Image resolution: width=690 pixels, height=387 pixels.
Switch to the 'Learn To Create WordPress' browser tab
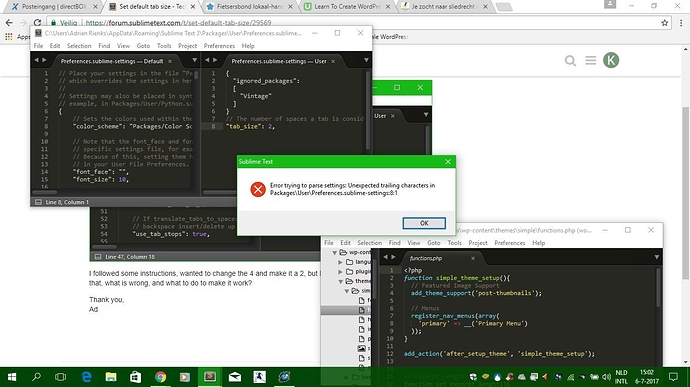click(x=346, y=7)
